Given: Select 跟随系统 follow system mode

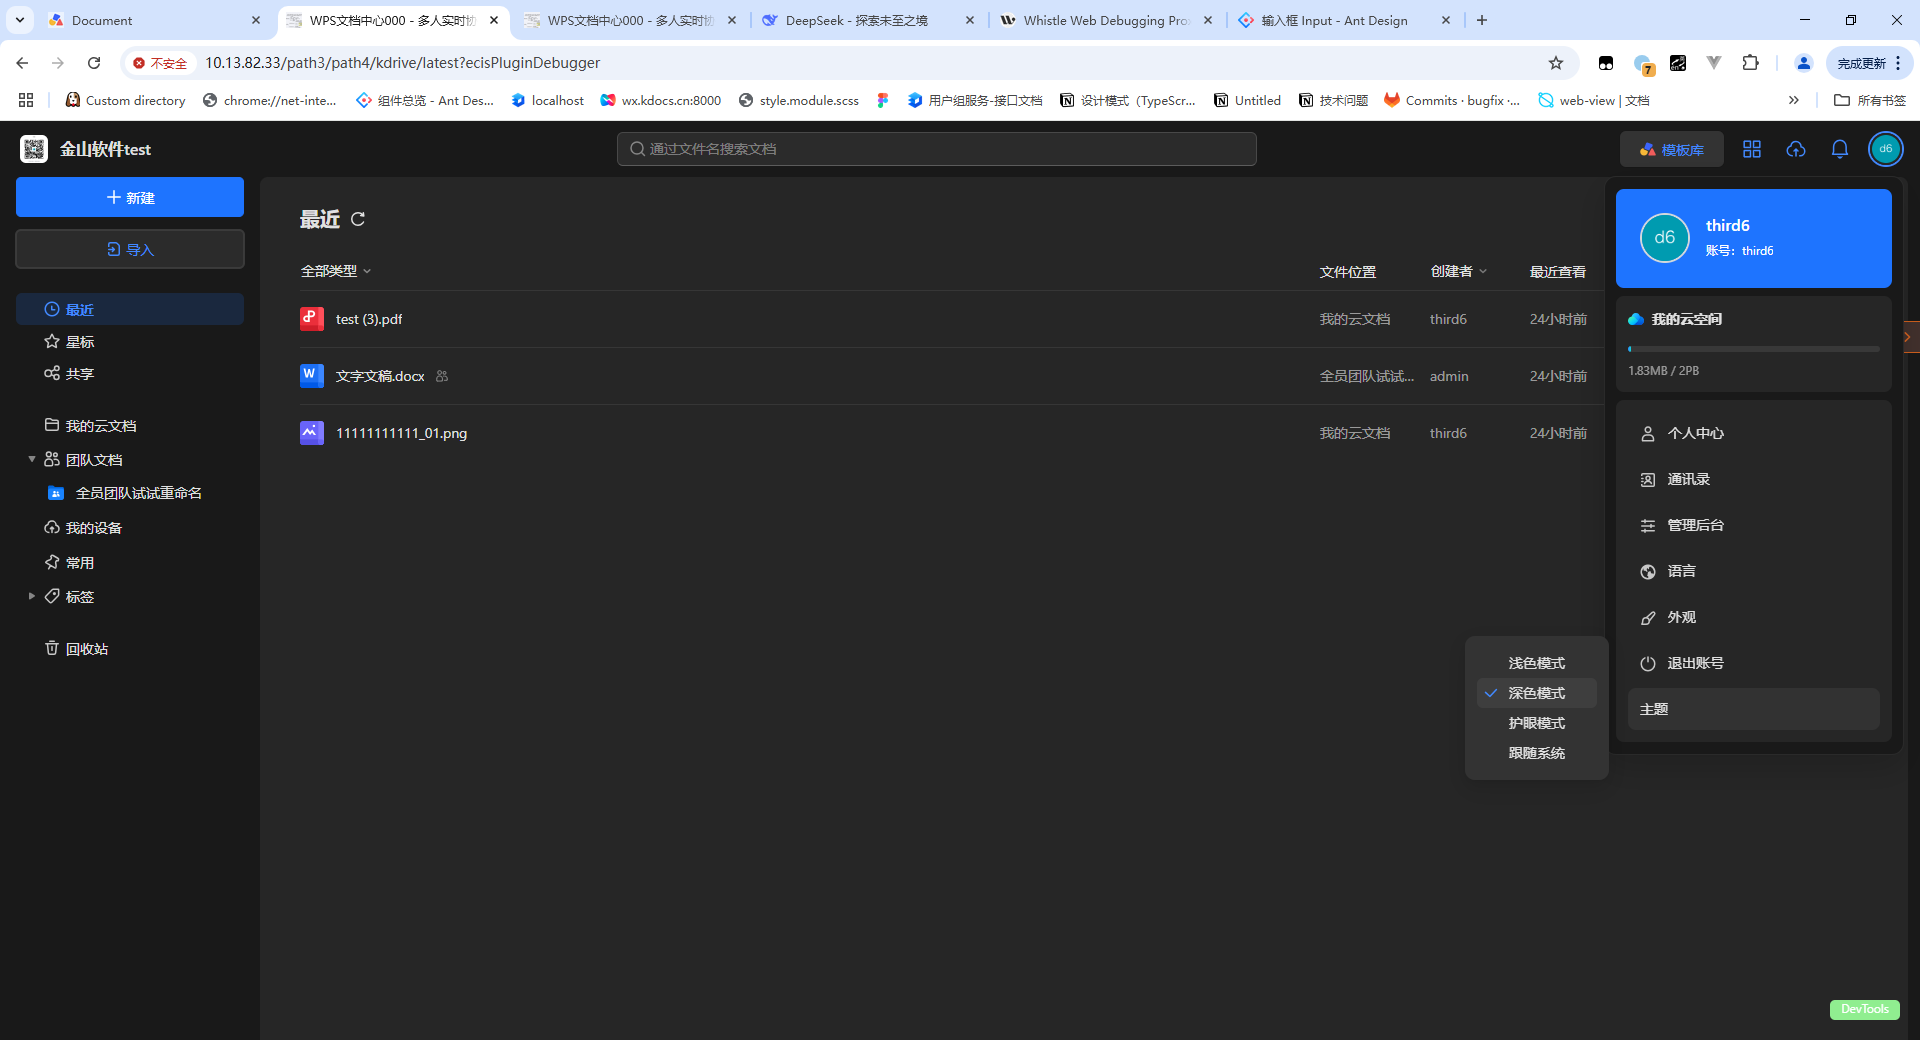Looking at the screenshot, I should 1537,753.
